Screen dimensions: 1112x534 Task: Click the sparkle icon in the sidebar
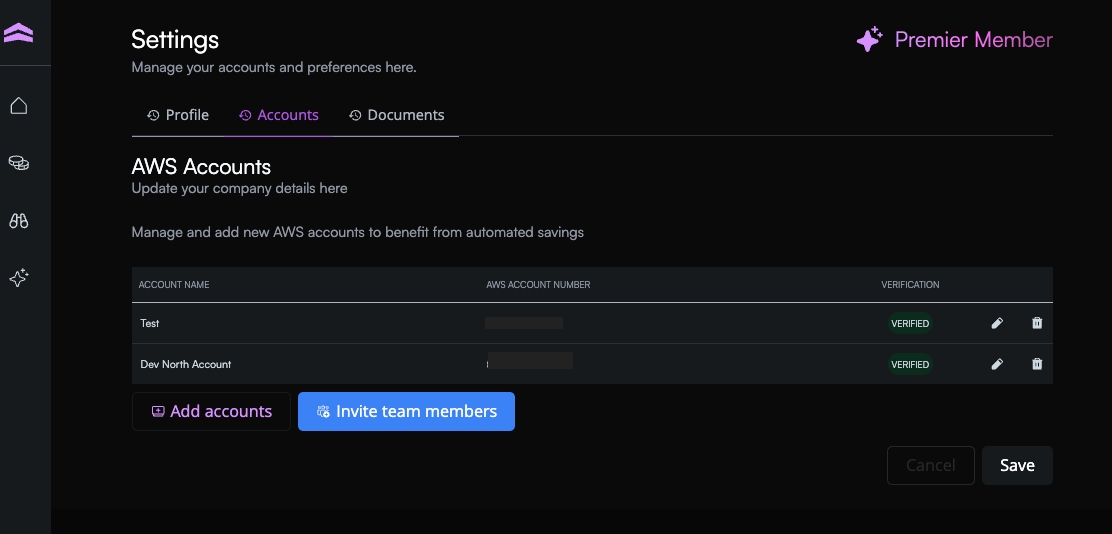point(18,278)
